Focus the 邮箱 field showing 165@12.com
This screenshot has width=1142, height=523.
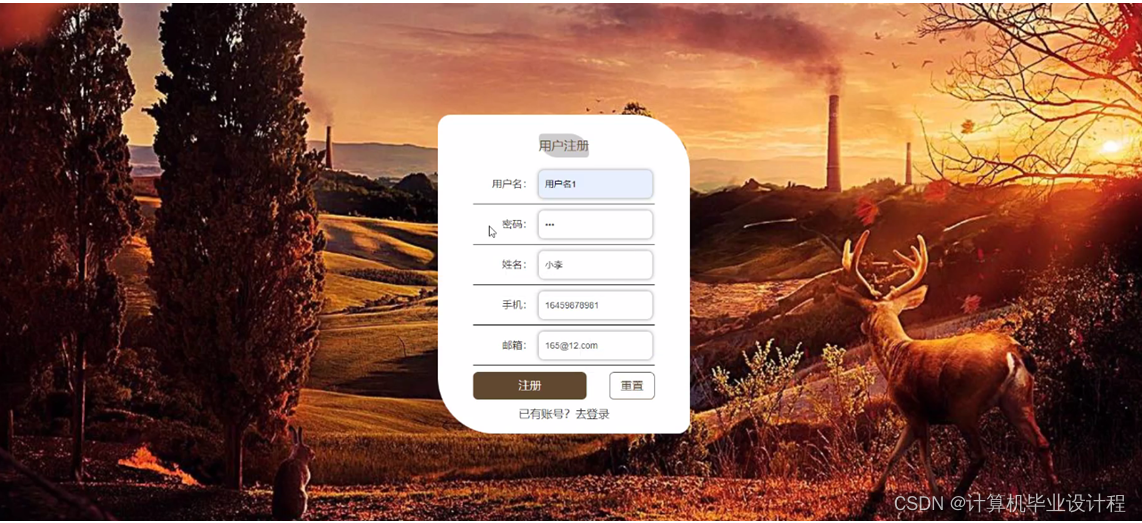click(595, 345)
